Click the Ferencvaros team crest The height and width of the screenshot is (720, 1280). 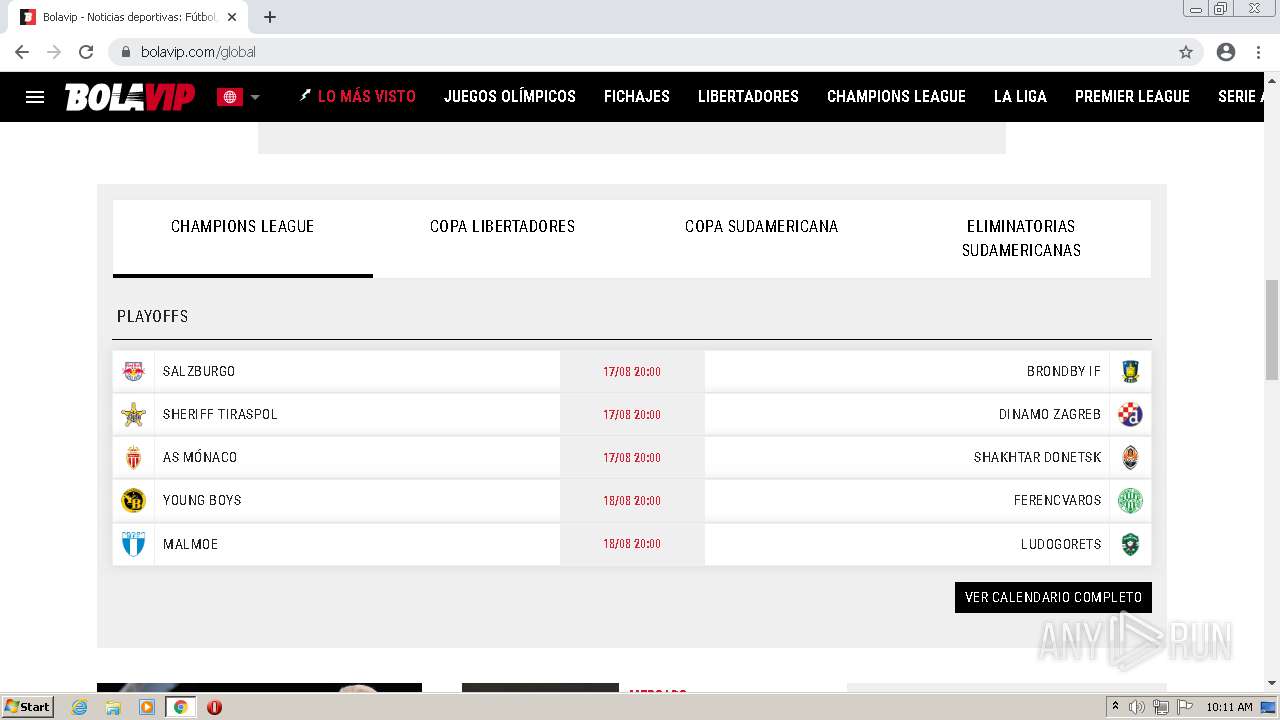click(x=1130, y=500)
